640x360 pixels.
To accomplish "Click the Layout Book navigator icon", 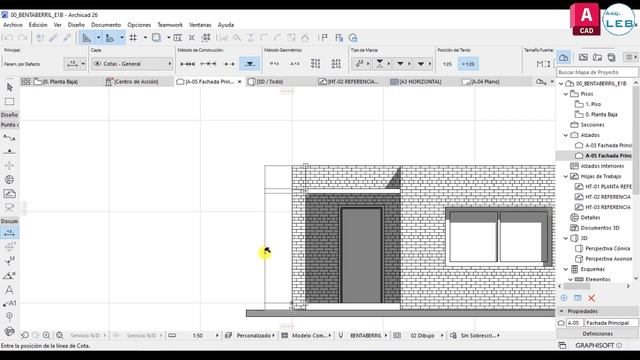I will (598, 57).
